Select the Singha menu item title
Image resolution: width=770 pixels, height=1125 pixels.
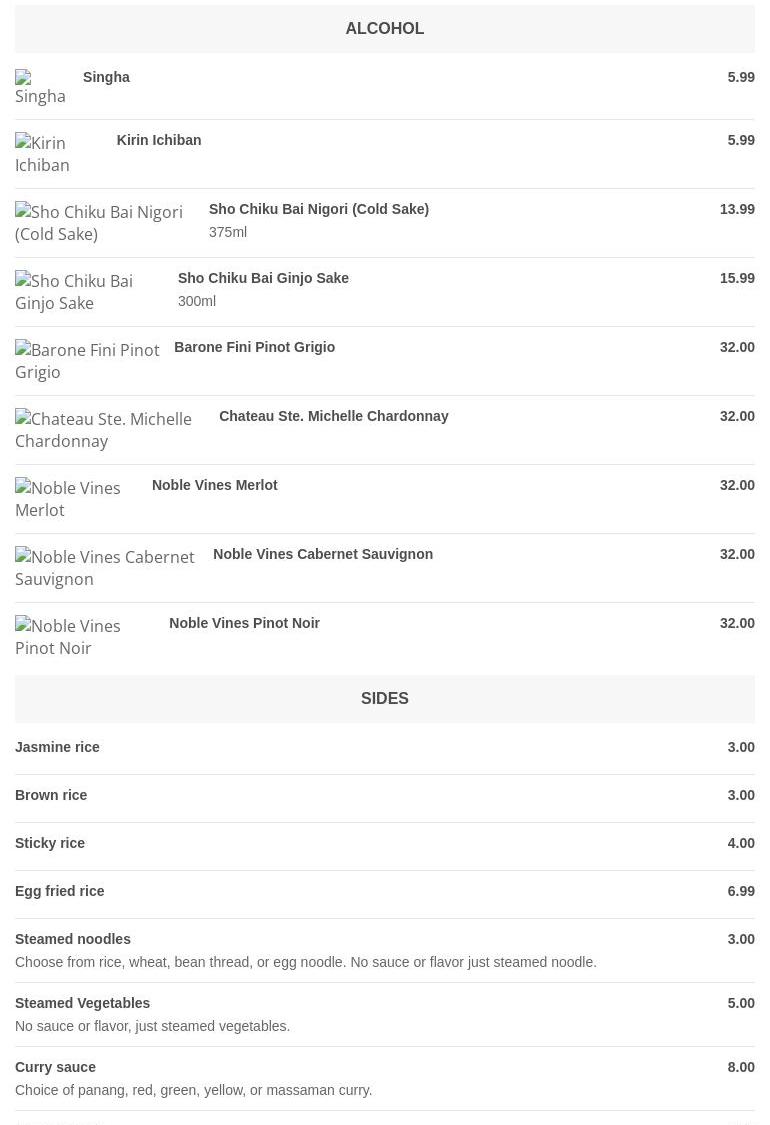pyautogui.click(x=106, y=77)
